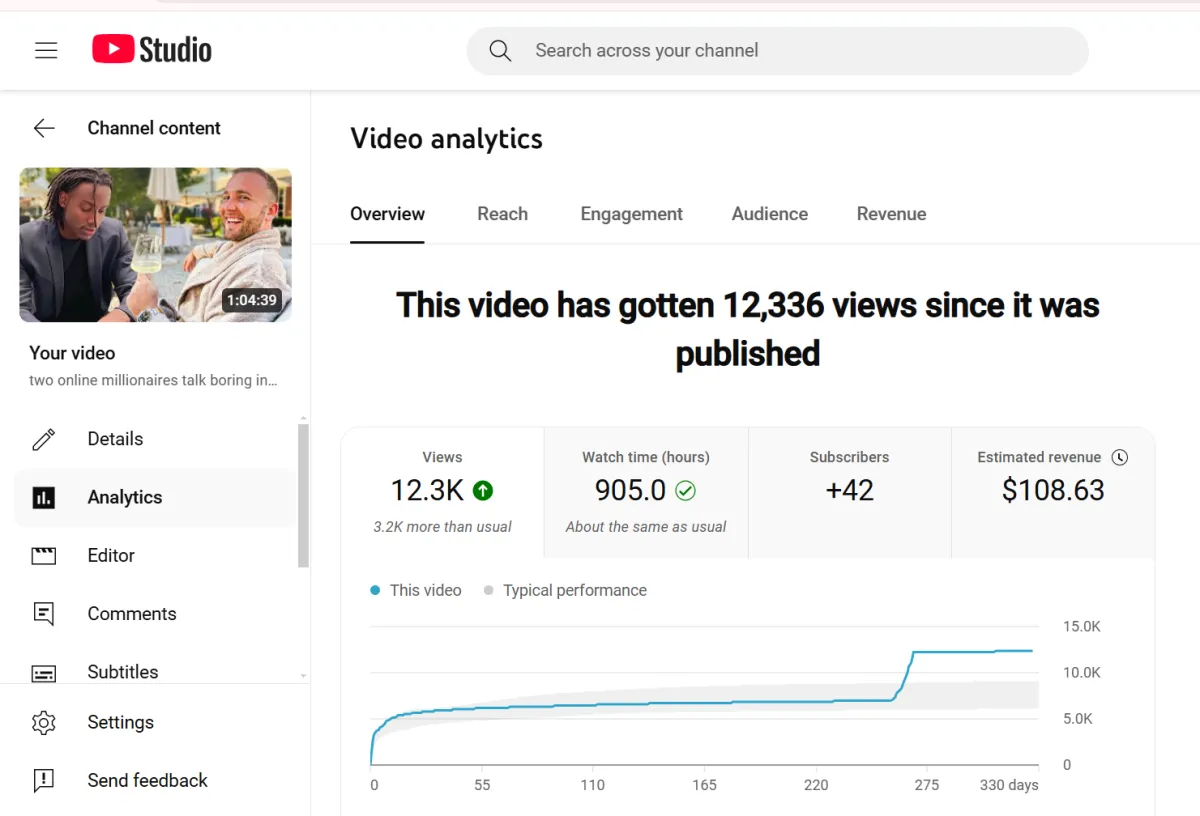This screenshot has width=1200, height=816.
Task: Click the sidebar scrollbar down arrow
Action: click(303, 677)
